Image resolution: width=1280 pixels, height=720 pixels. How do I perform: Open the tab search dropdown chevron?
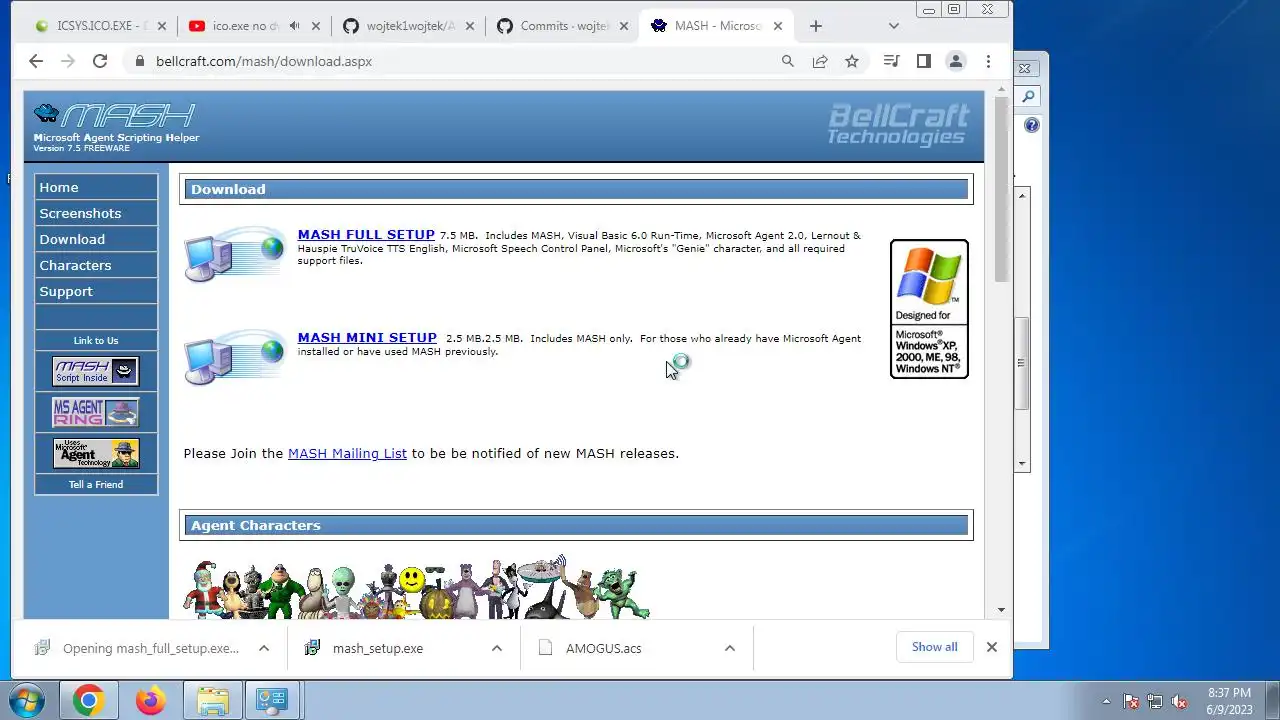coord(894,26)
